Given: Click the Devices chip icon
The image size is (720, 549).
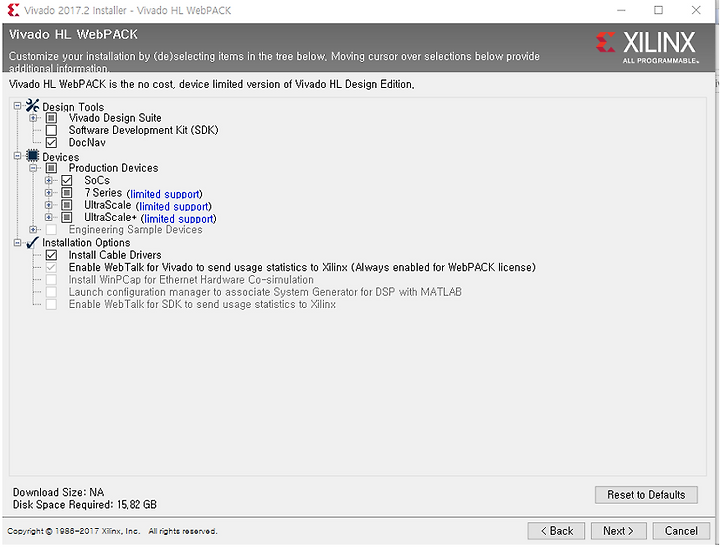Looking at the screenshot, I should (32, 156).
